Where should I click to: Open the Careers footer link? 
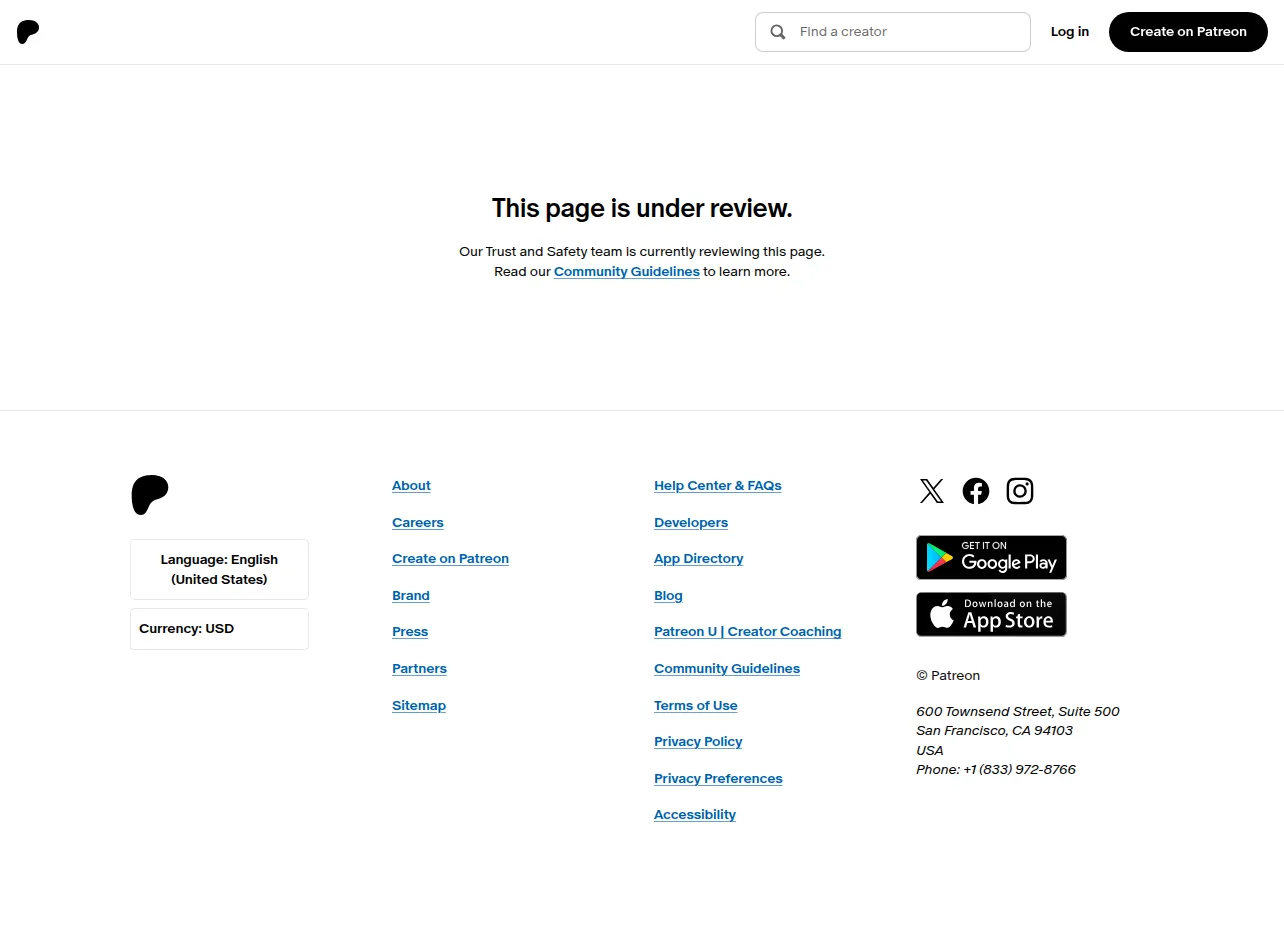(418, 523)
